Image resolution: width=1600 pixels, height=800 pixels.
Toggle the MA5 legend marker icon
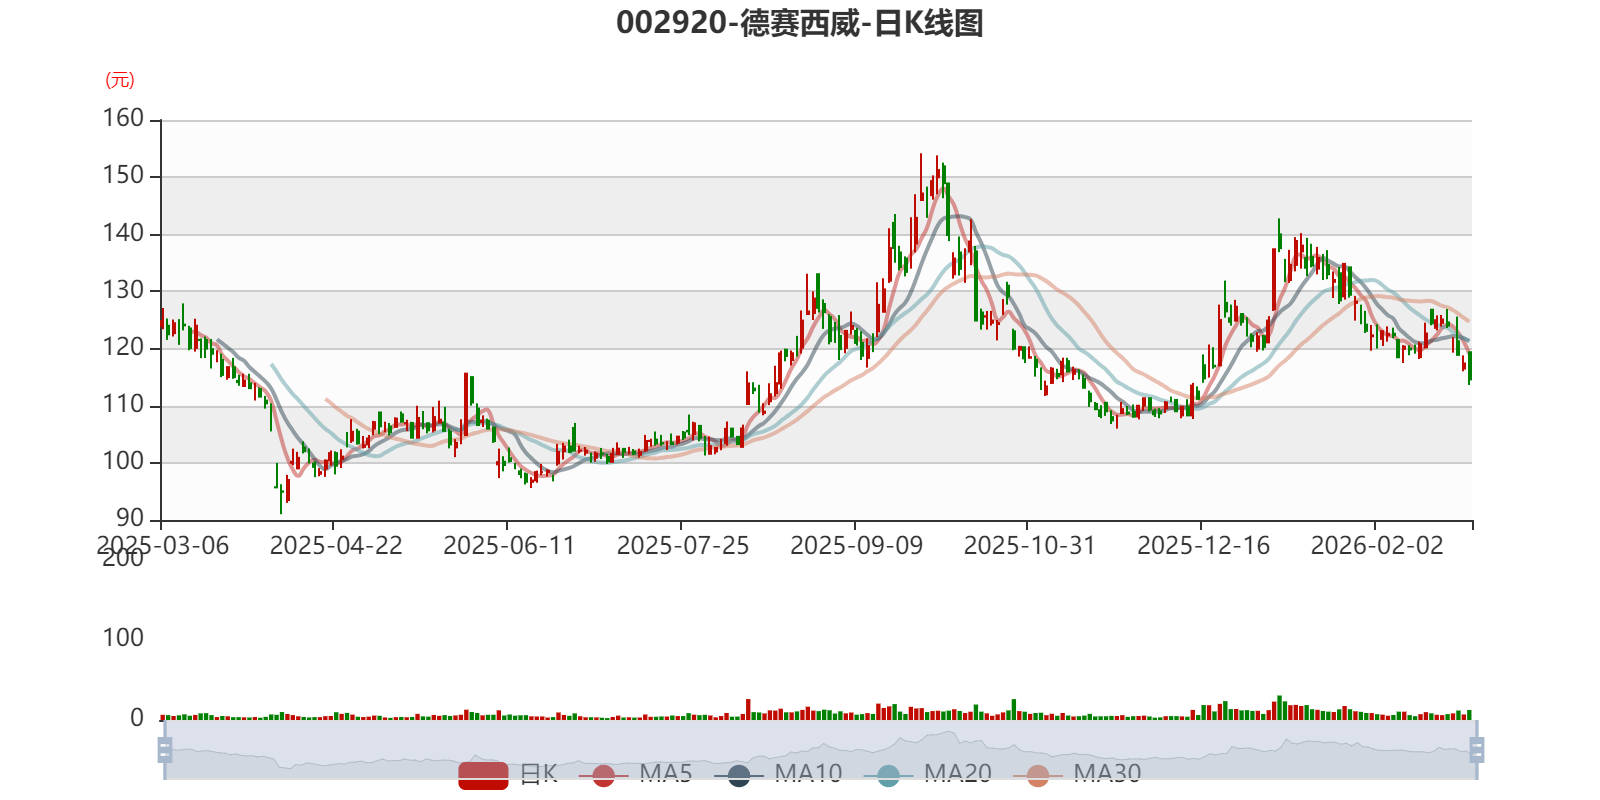603,775
